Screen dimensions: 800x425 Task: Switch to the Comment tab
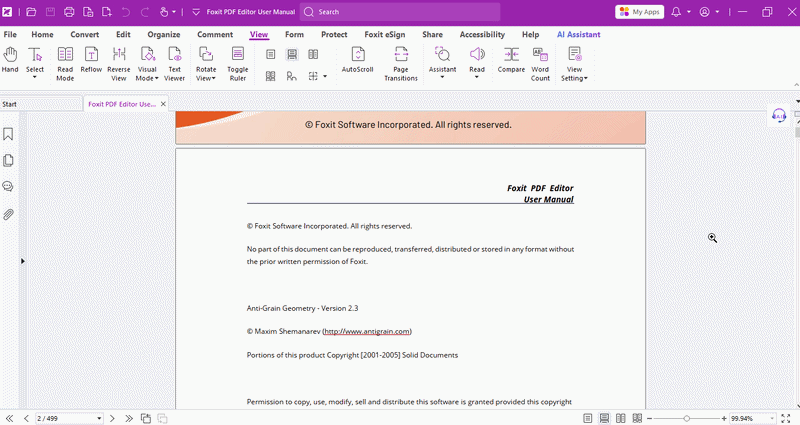click(x=215, y=34)
